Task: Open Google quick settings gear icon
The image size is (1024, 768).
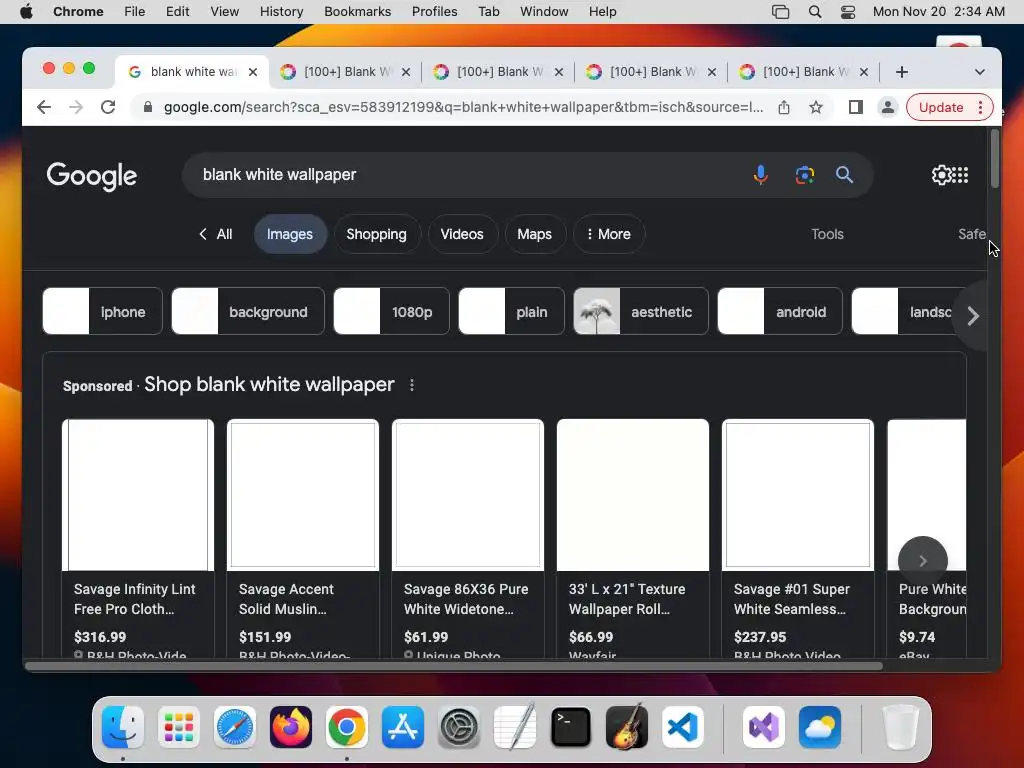Action: point(941,174)
